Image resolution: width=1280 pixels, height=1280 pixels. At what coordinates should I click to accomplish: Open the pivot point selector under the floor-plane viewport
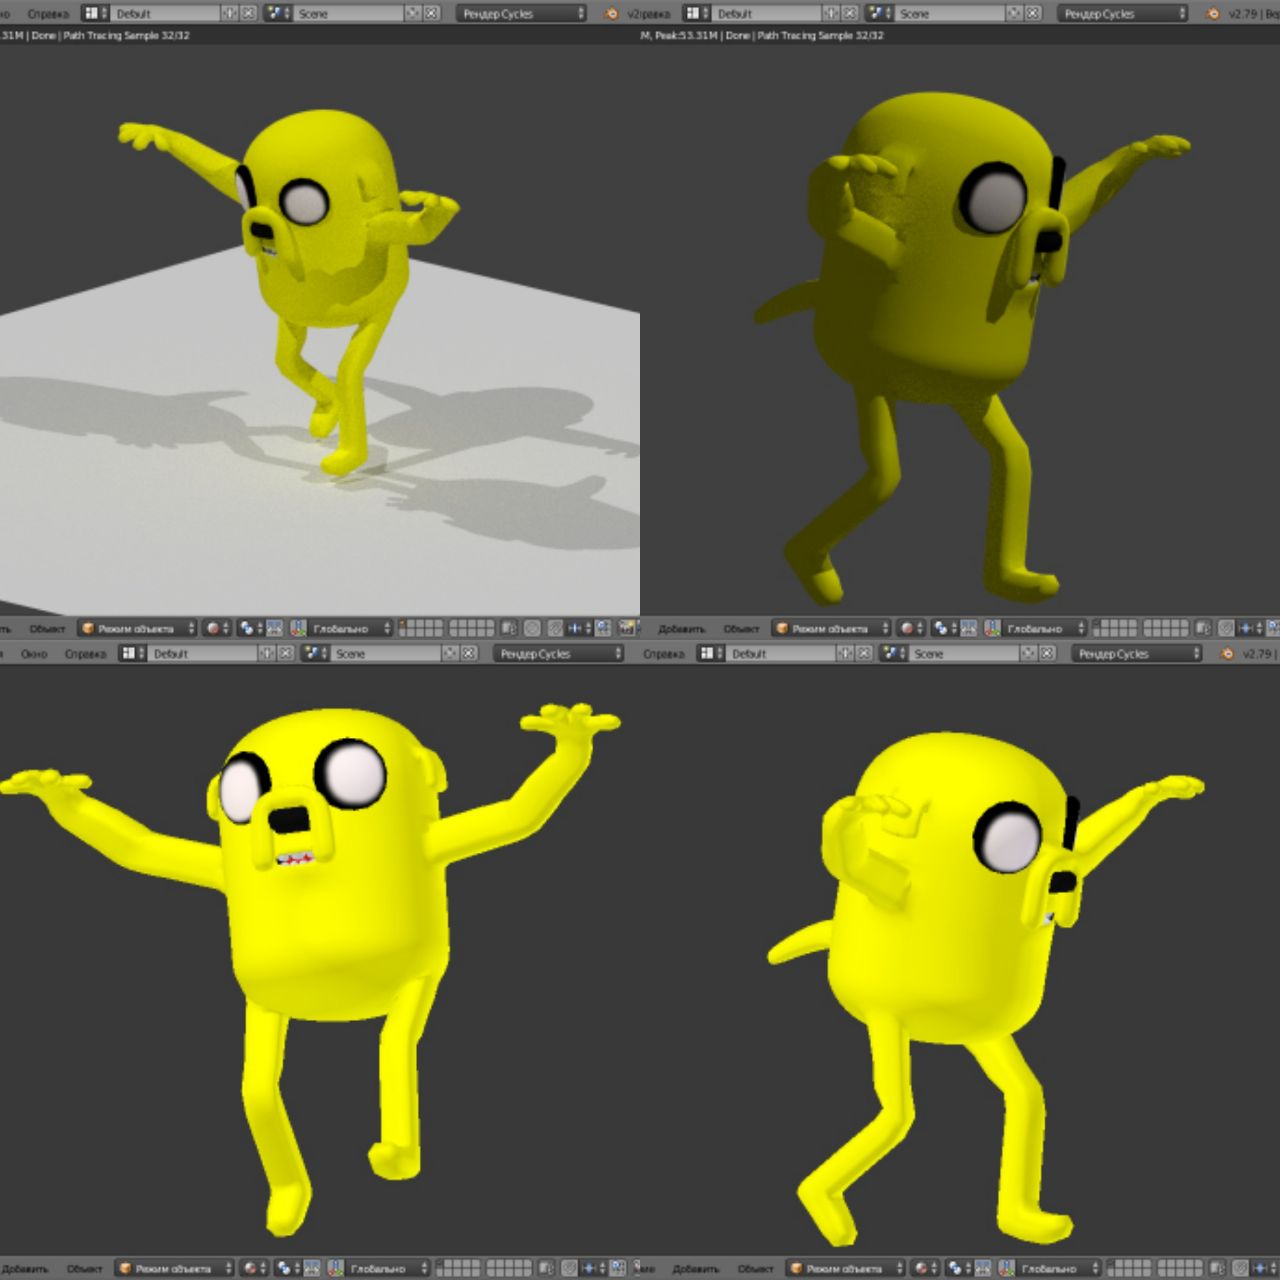(x=250, y=628)
